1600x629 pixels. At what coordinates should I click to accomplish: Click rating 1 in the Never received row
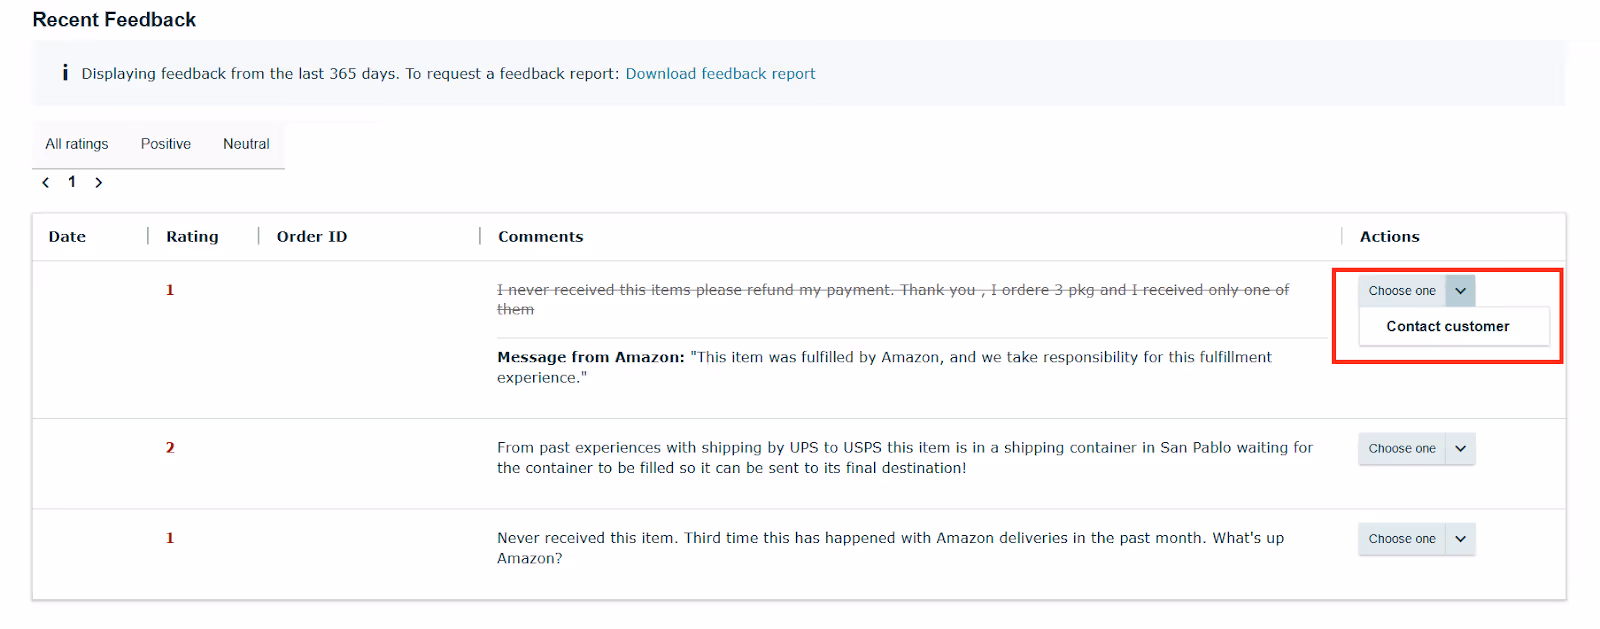(170, 538)
